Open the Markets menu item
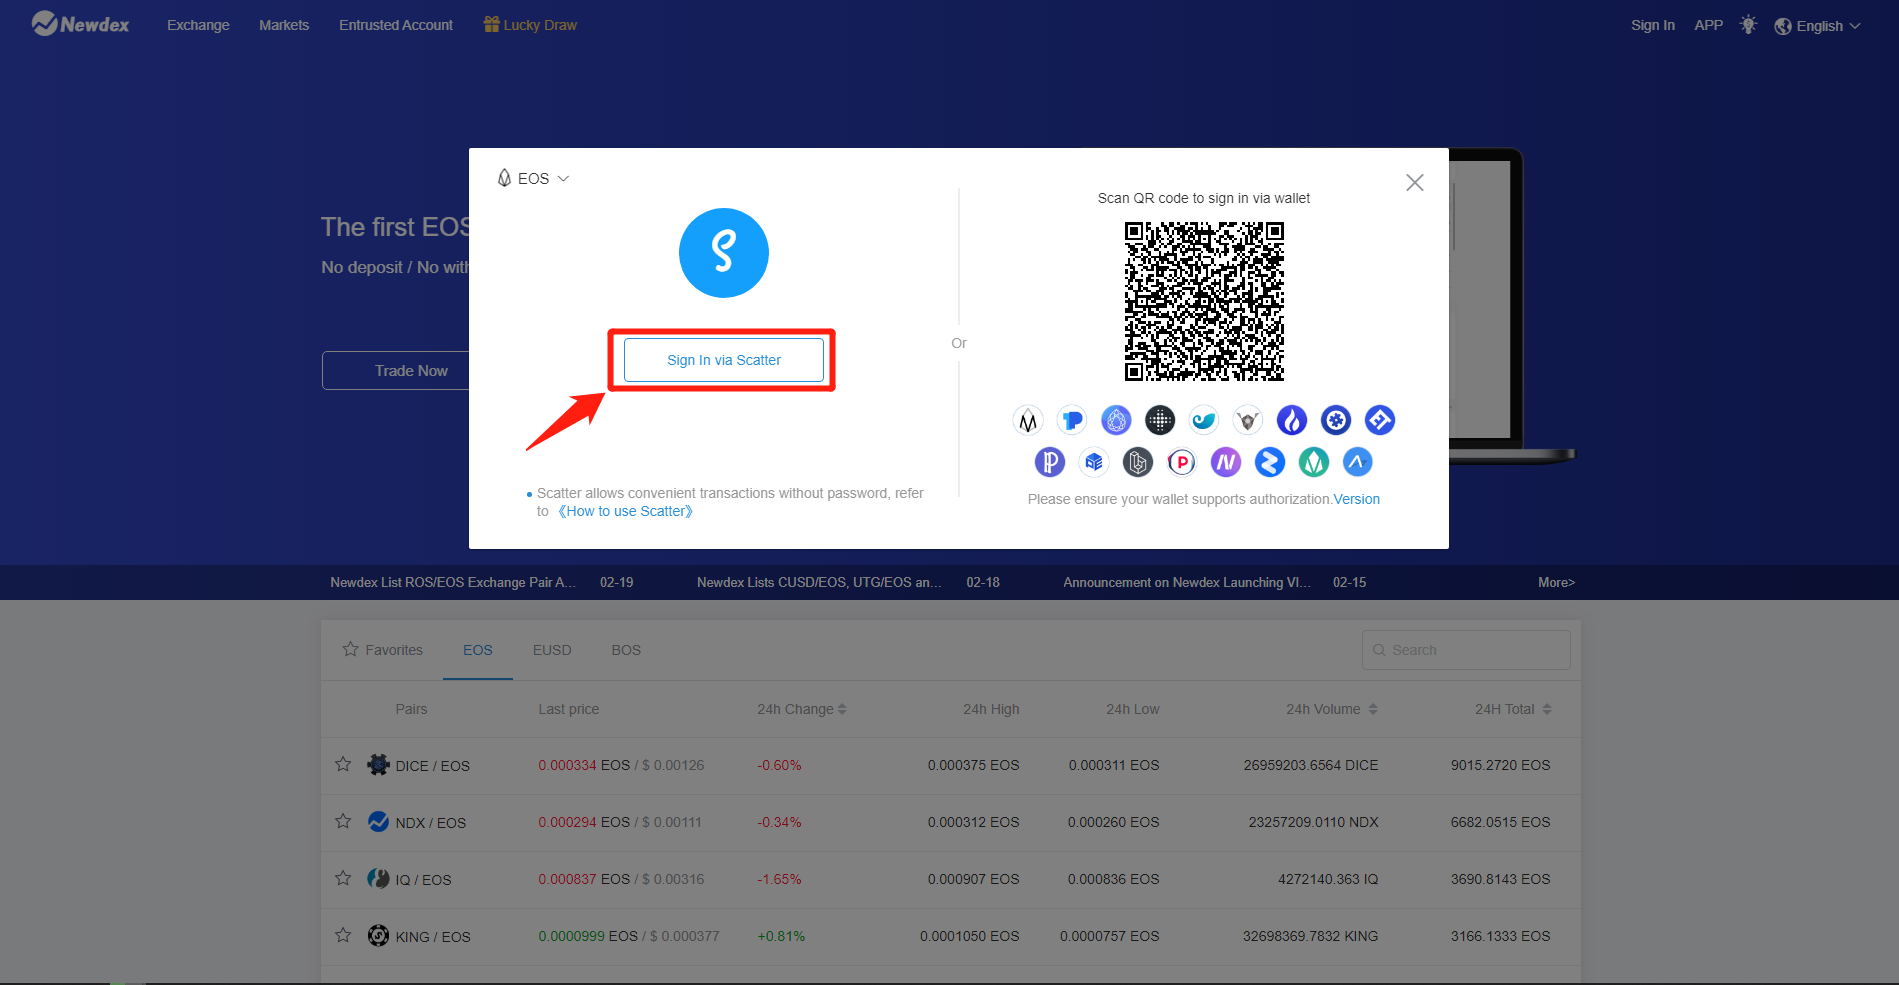The width and height of the screenshot is (1899, 985). coord(284,25)
